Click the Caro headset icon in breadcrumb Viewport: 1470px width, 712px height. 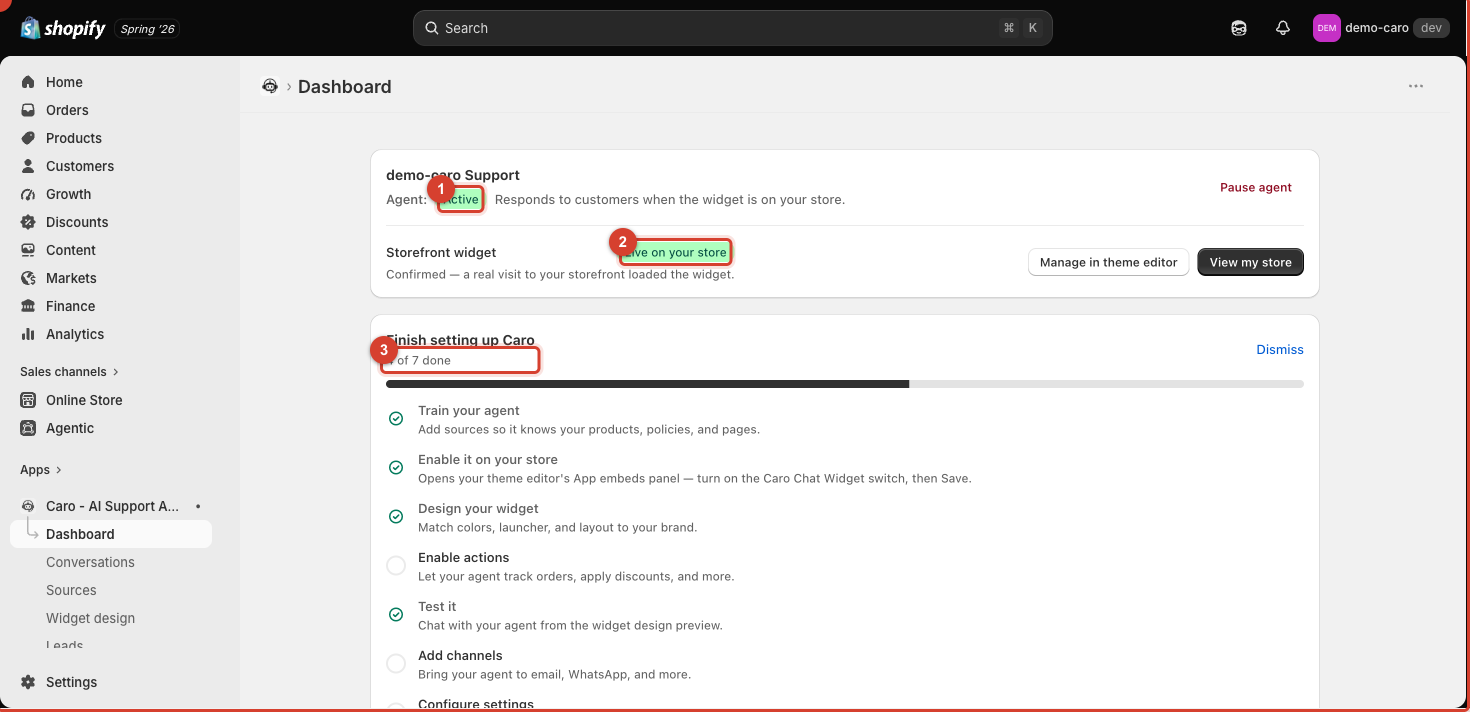[x=269, y=86]
